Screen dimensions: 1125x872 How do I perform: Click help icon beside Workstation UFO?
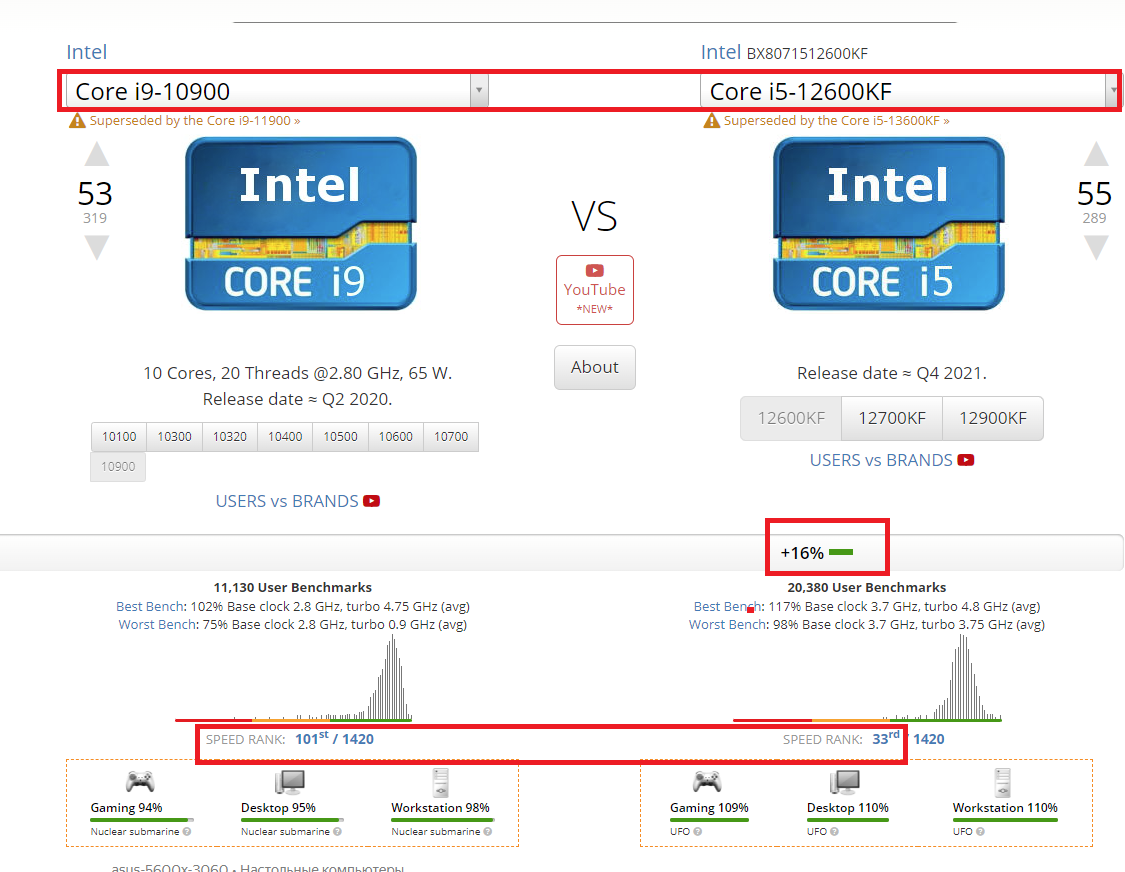980,832
